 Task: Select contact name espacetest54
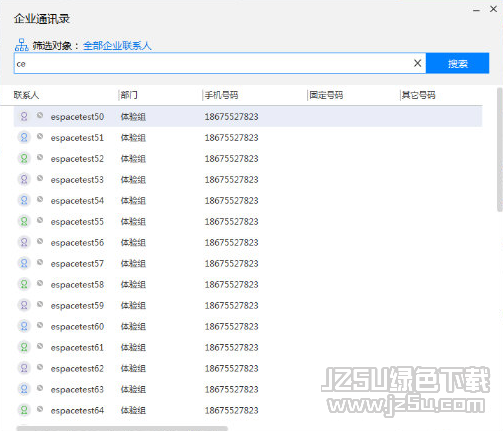(77, 201)
